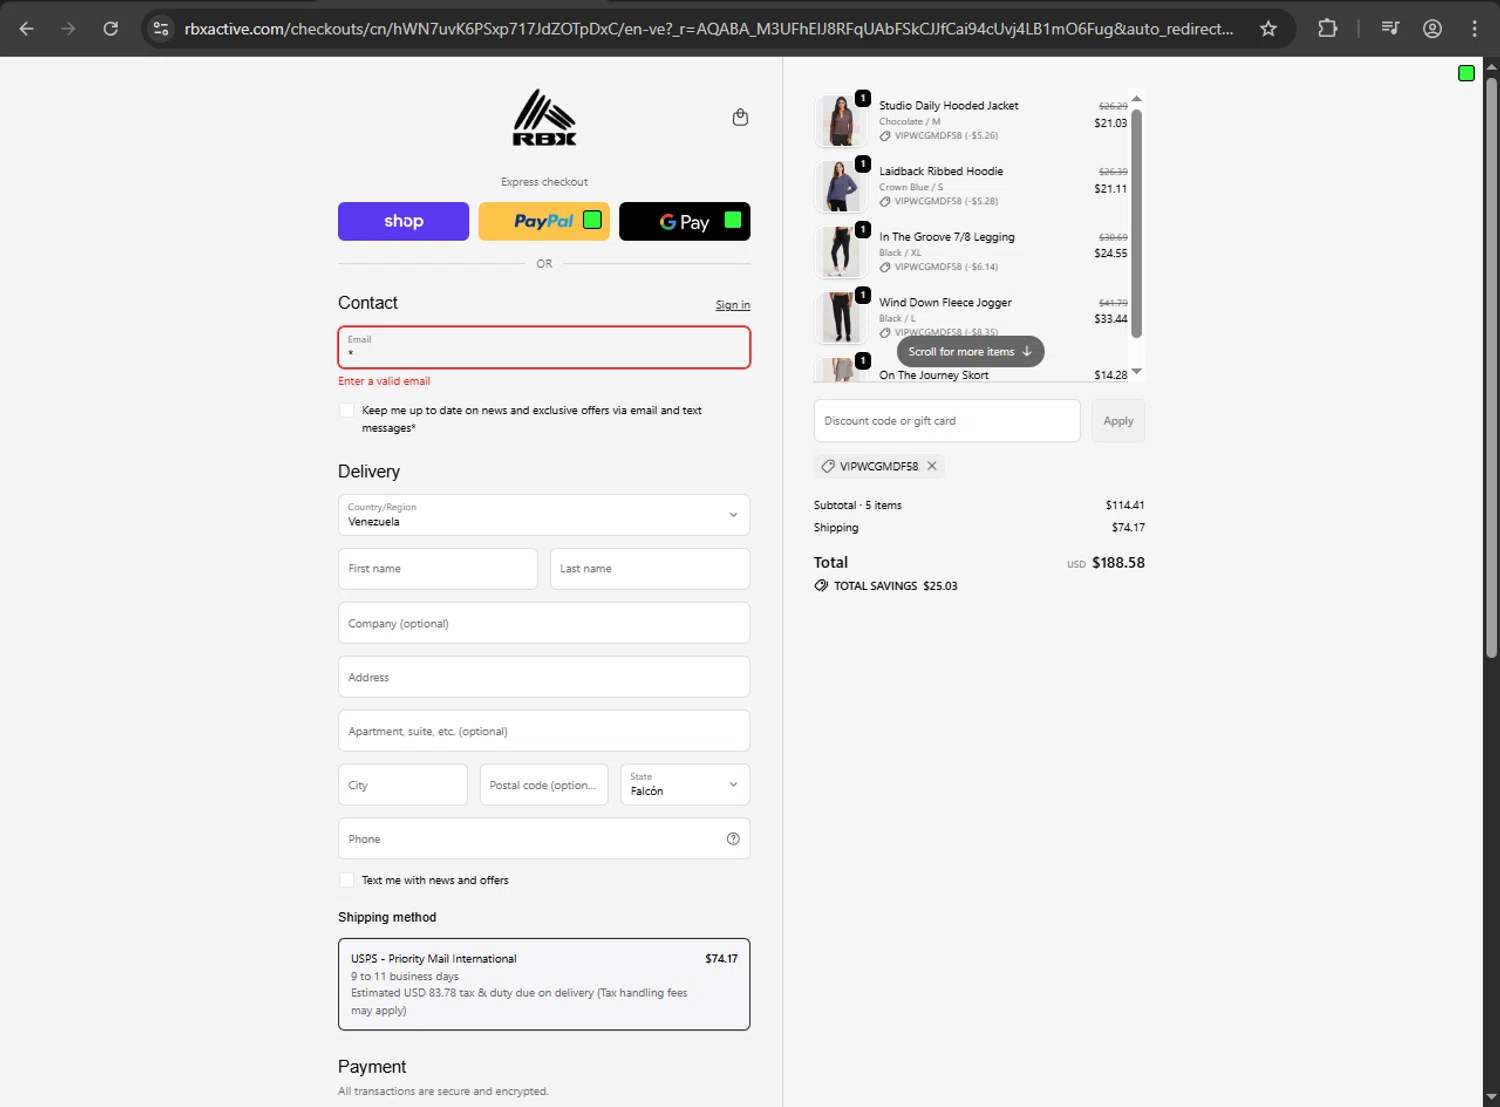Open the media control icon in the toolbar
Viewport: 1500px width, 1107px height.
(x=1390, y=29)
